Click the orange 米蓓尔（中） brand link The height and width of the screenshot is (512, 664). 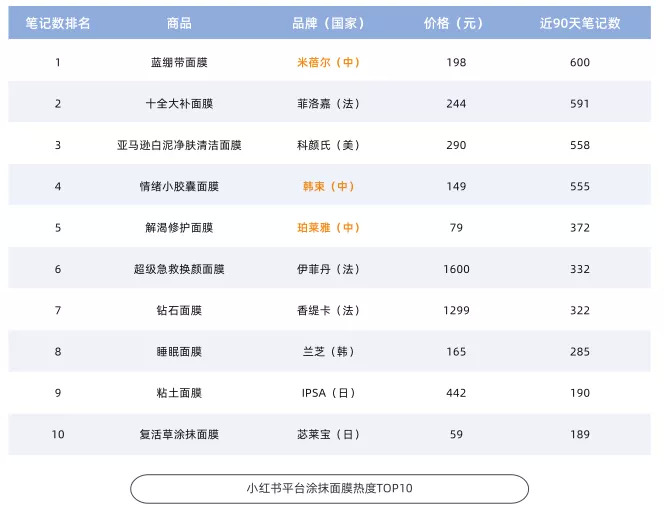pos(328,62)
